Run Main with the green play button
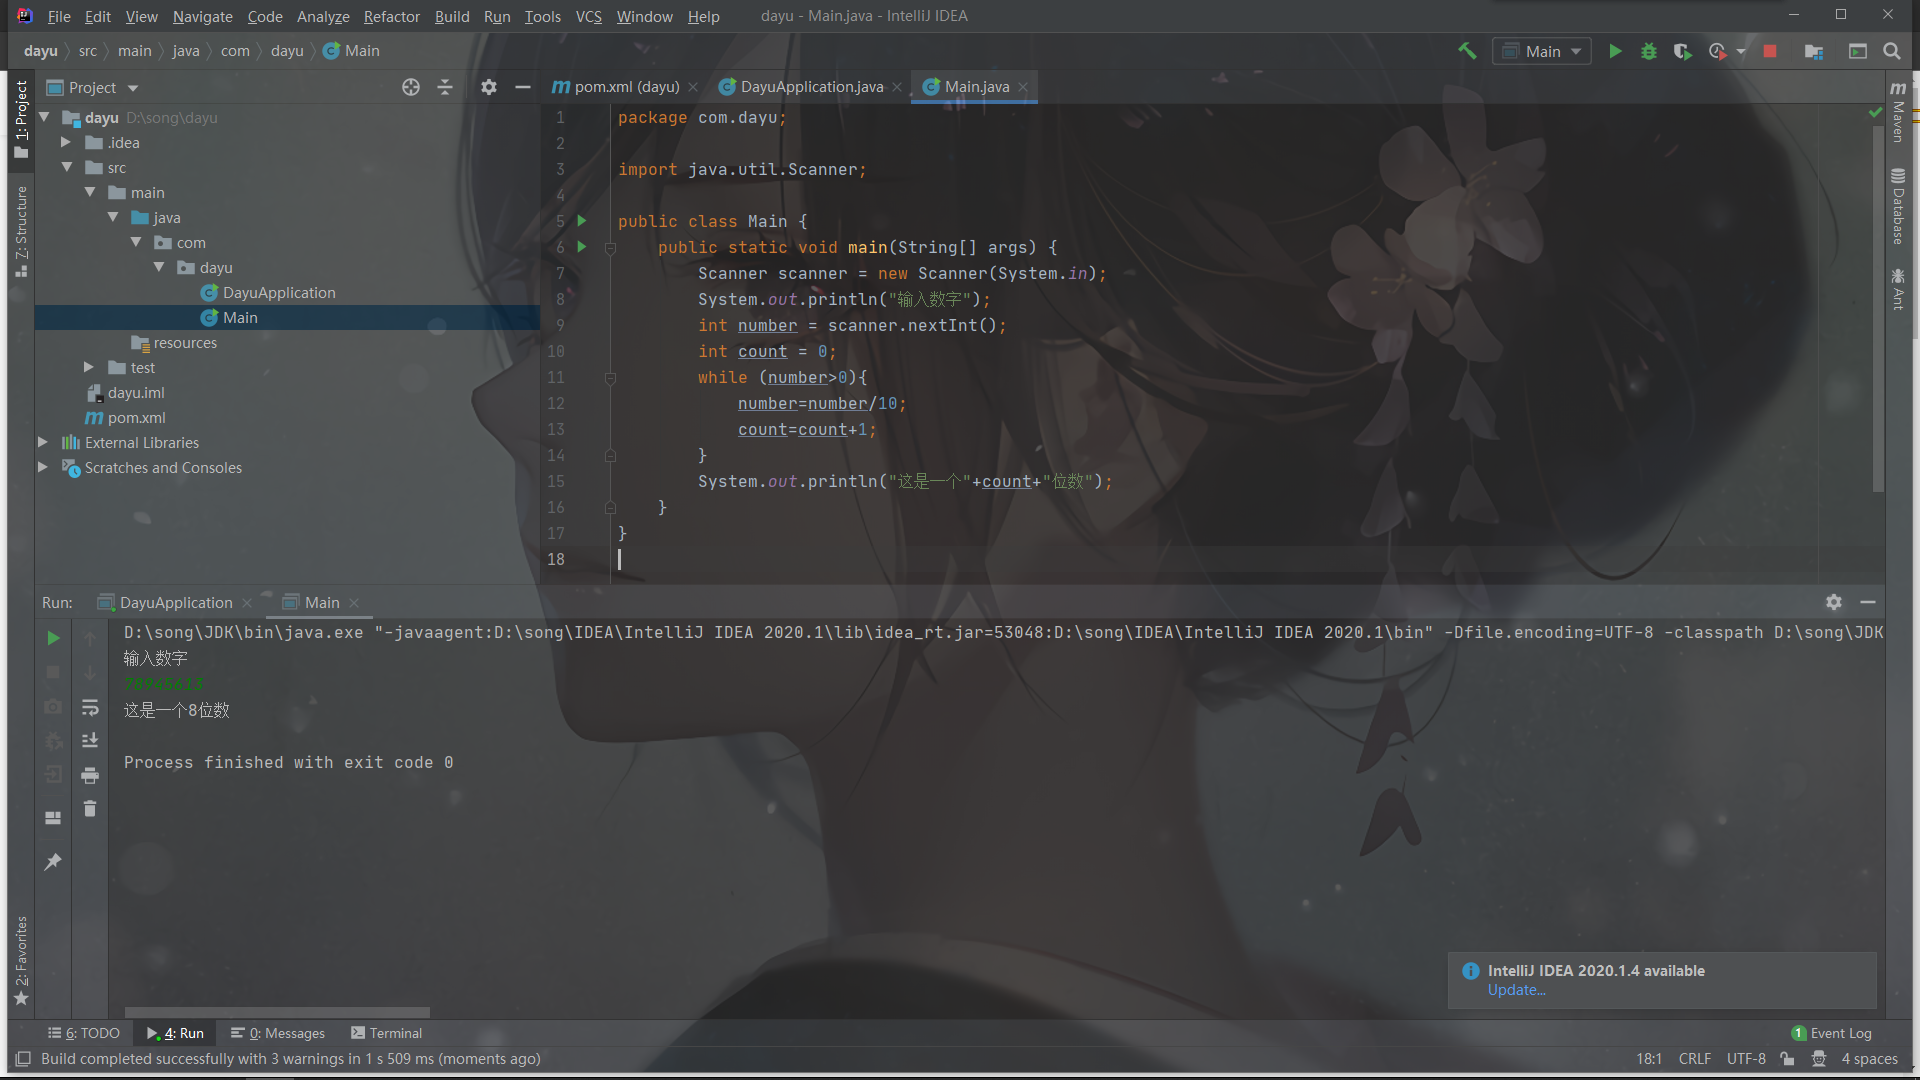This screenshot has width=1920, height=1080. click(x=1615, y=51)
